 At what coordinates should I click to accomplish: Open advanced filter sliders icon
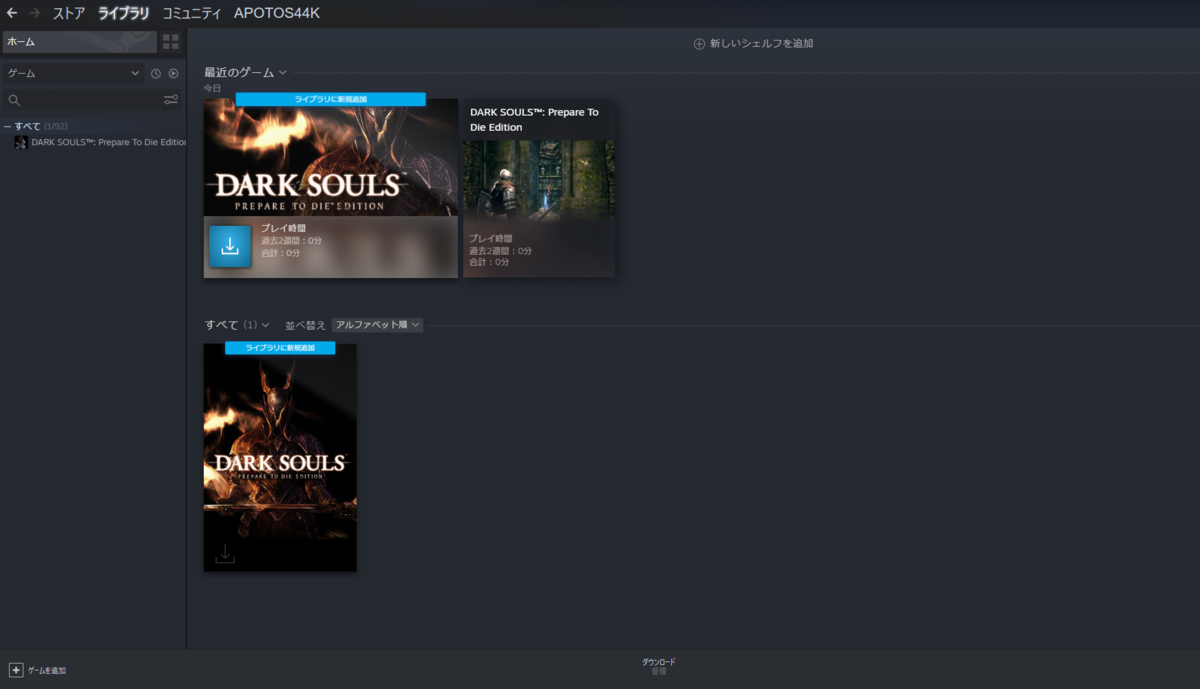(x=171, y=100)
